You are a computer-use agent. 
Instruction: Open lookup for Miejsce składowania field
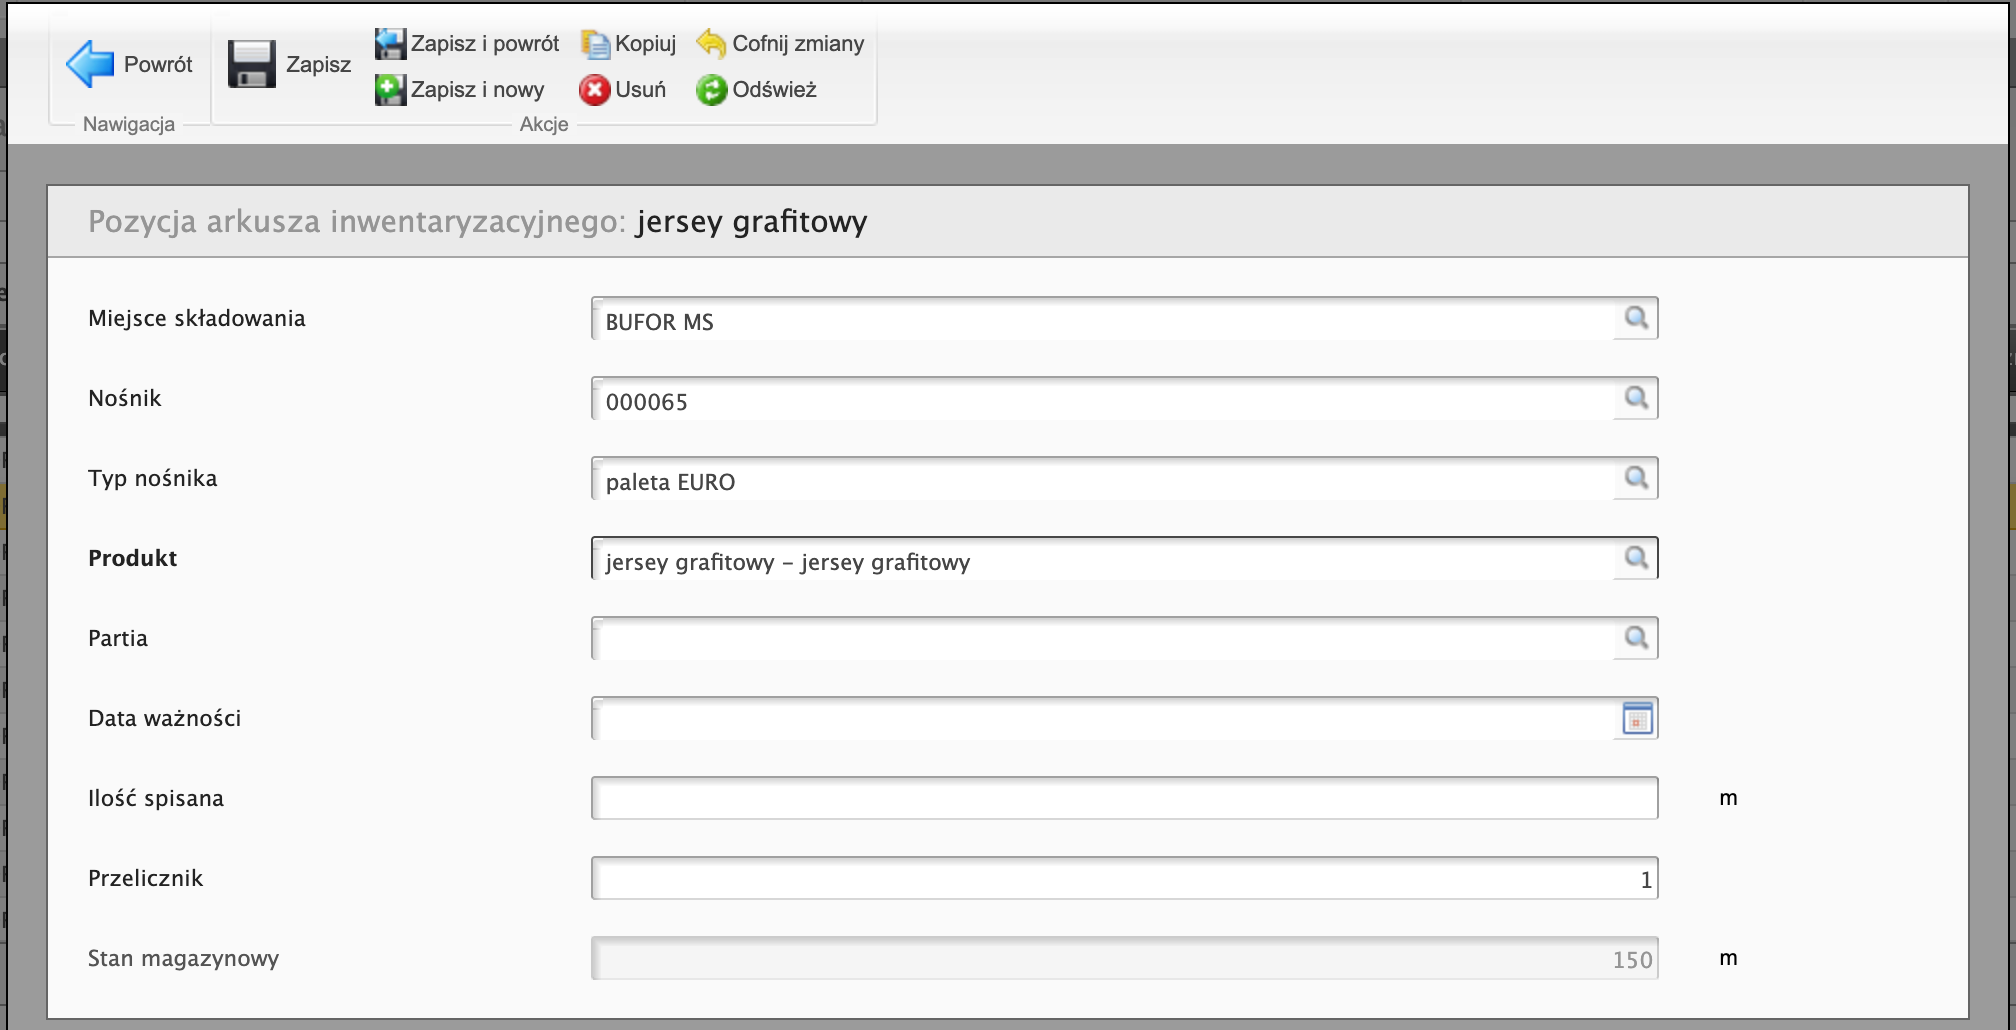(x=1636, y=318)
